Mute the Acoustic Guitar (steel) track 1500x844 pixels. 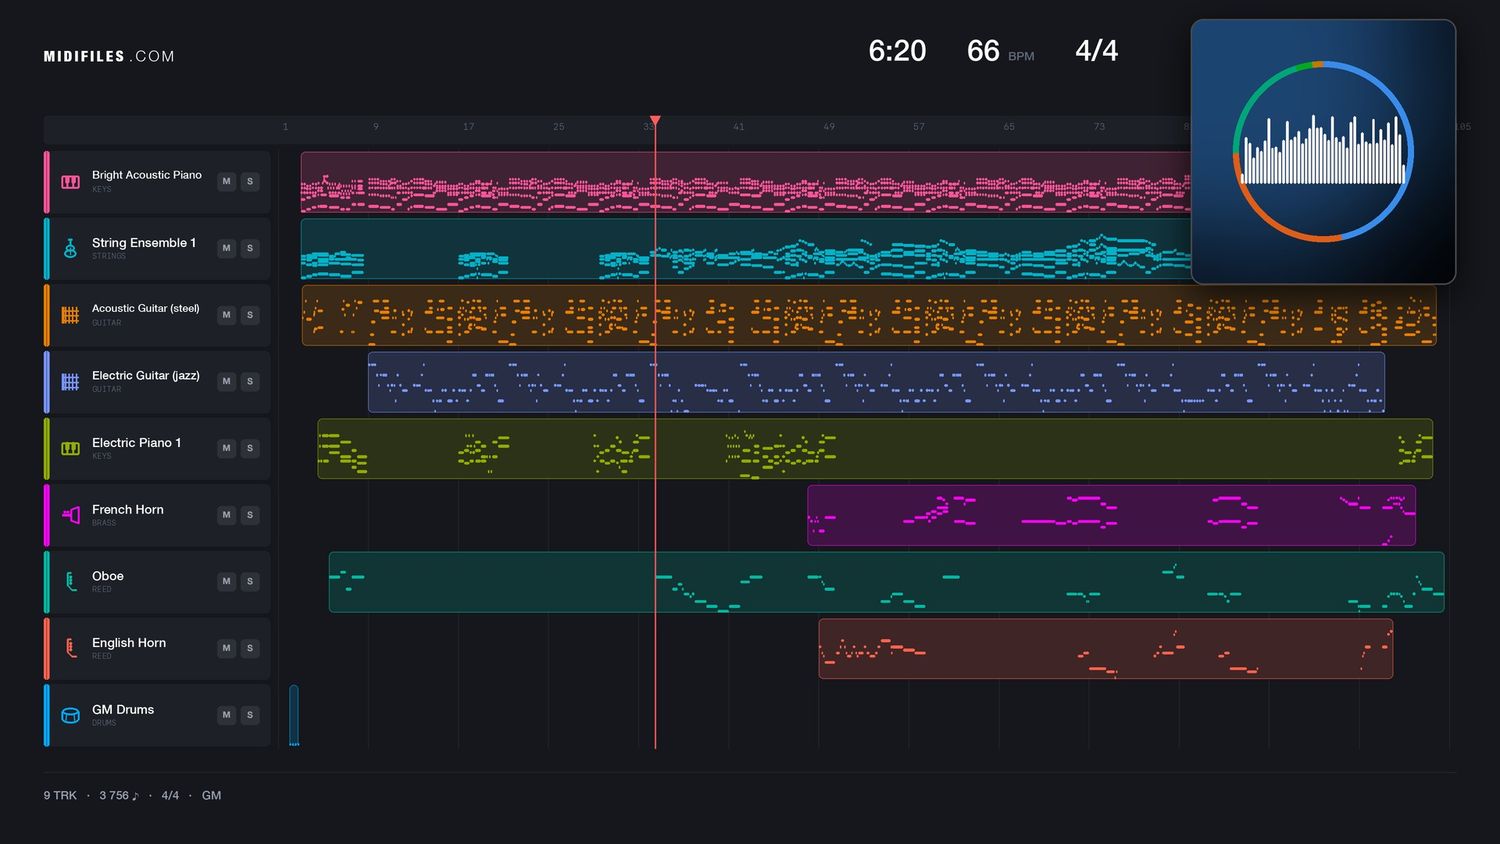coord(227,315)
